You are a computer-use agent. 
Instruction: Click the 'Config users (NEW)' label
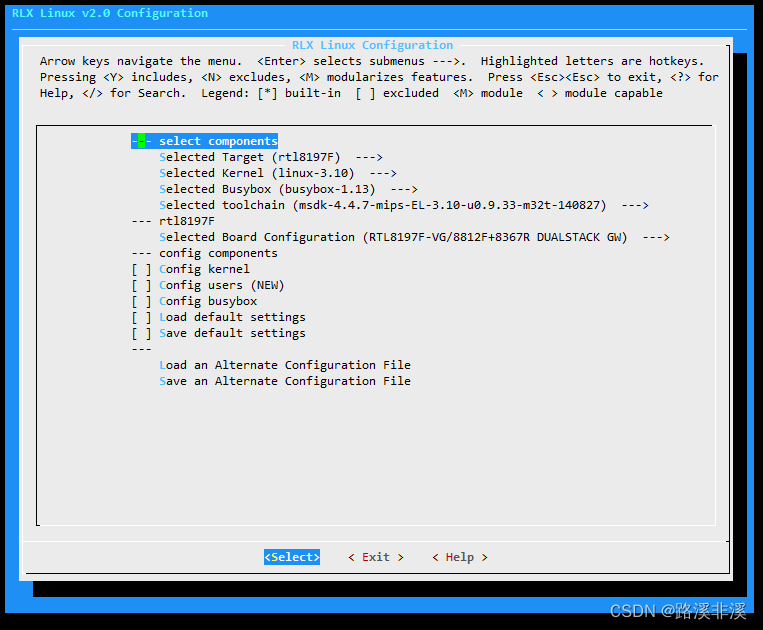click(x=222, y=285)
